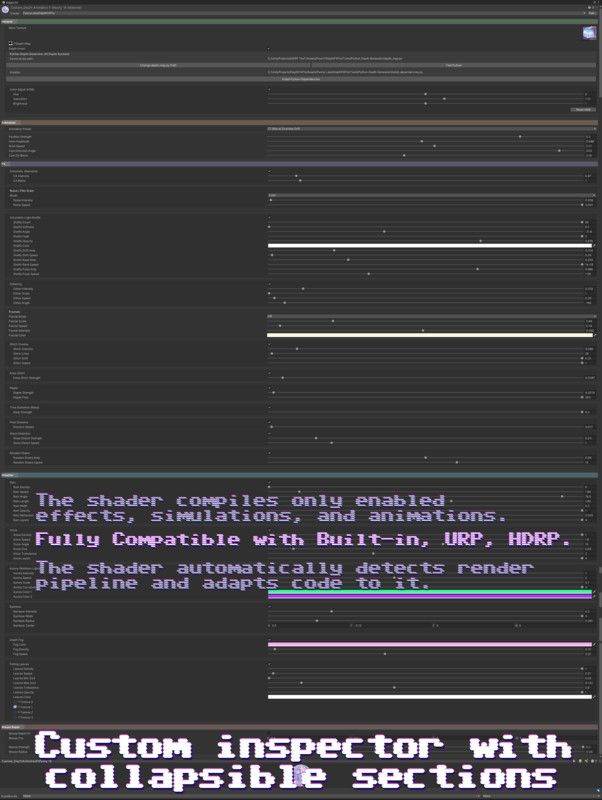Screen dimensions: 602x800
Task: Open the Main Texture thumbnail picker
Action: click(589, 33)
